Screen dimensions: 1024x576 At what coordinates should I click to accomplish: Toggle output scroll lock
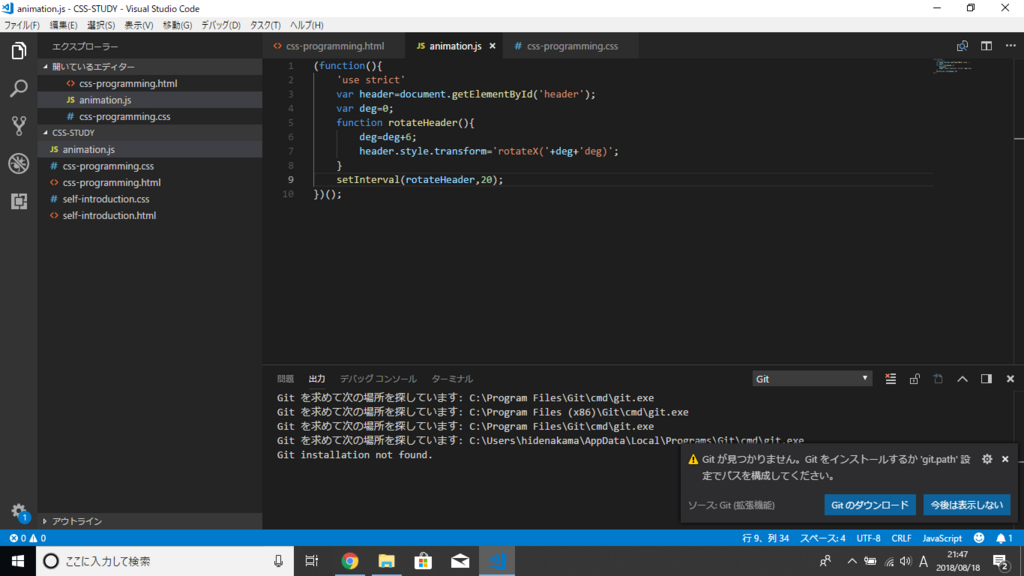coord(914,379)
